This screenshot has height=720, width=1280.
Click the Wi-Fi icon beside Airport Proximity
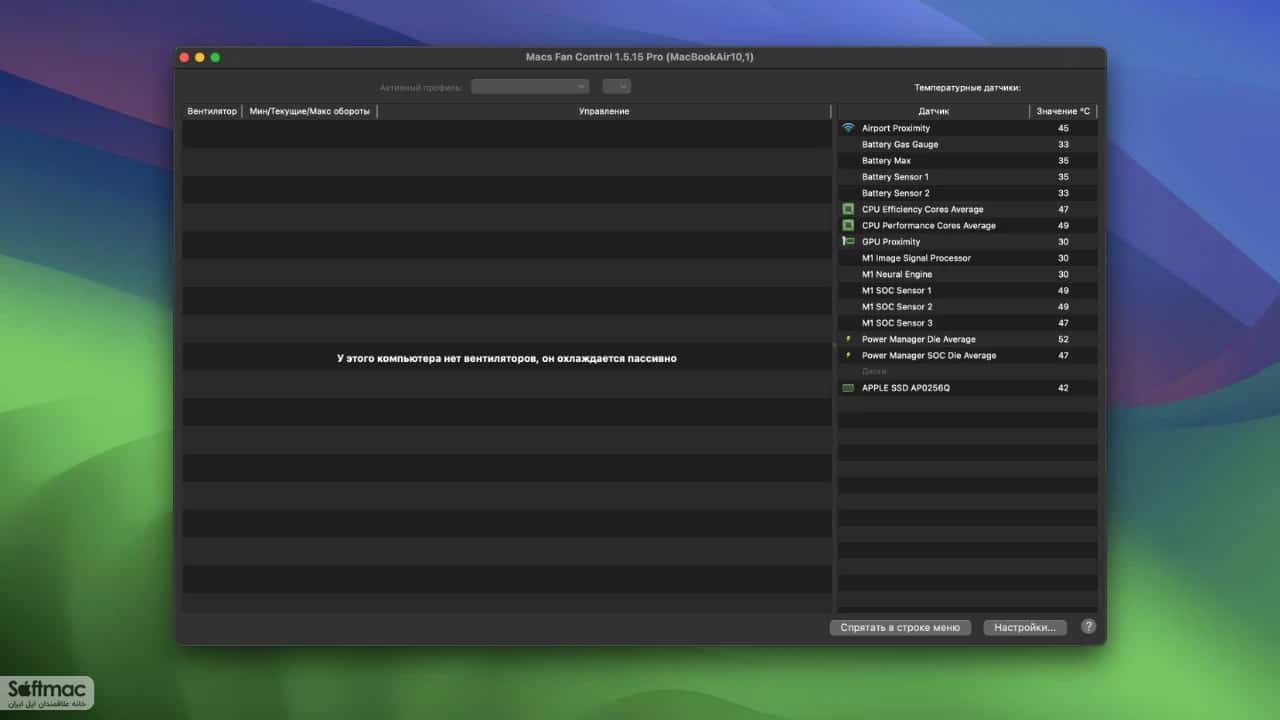click(x=848, y=128)
